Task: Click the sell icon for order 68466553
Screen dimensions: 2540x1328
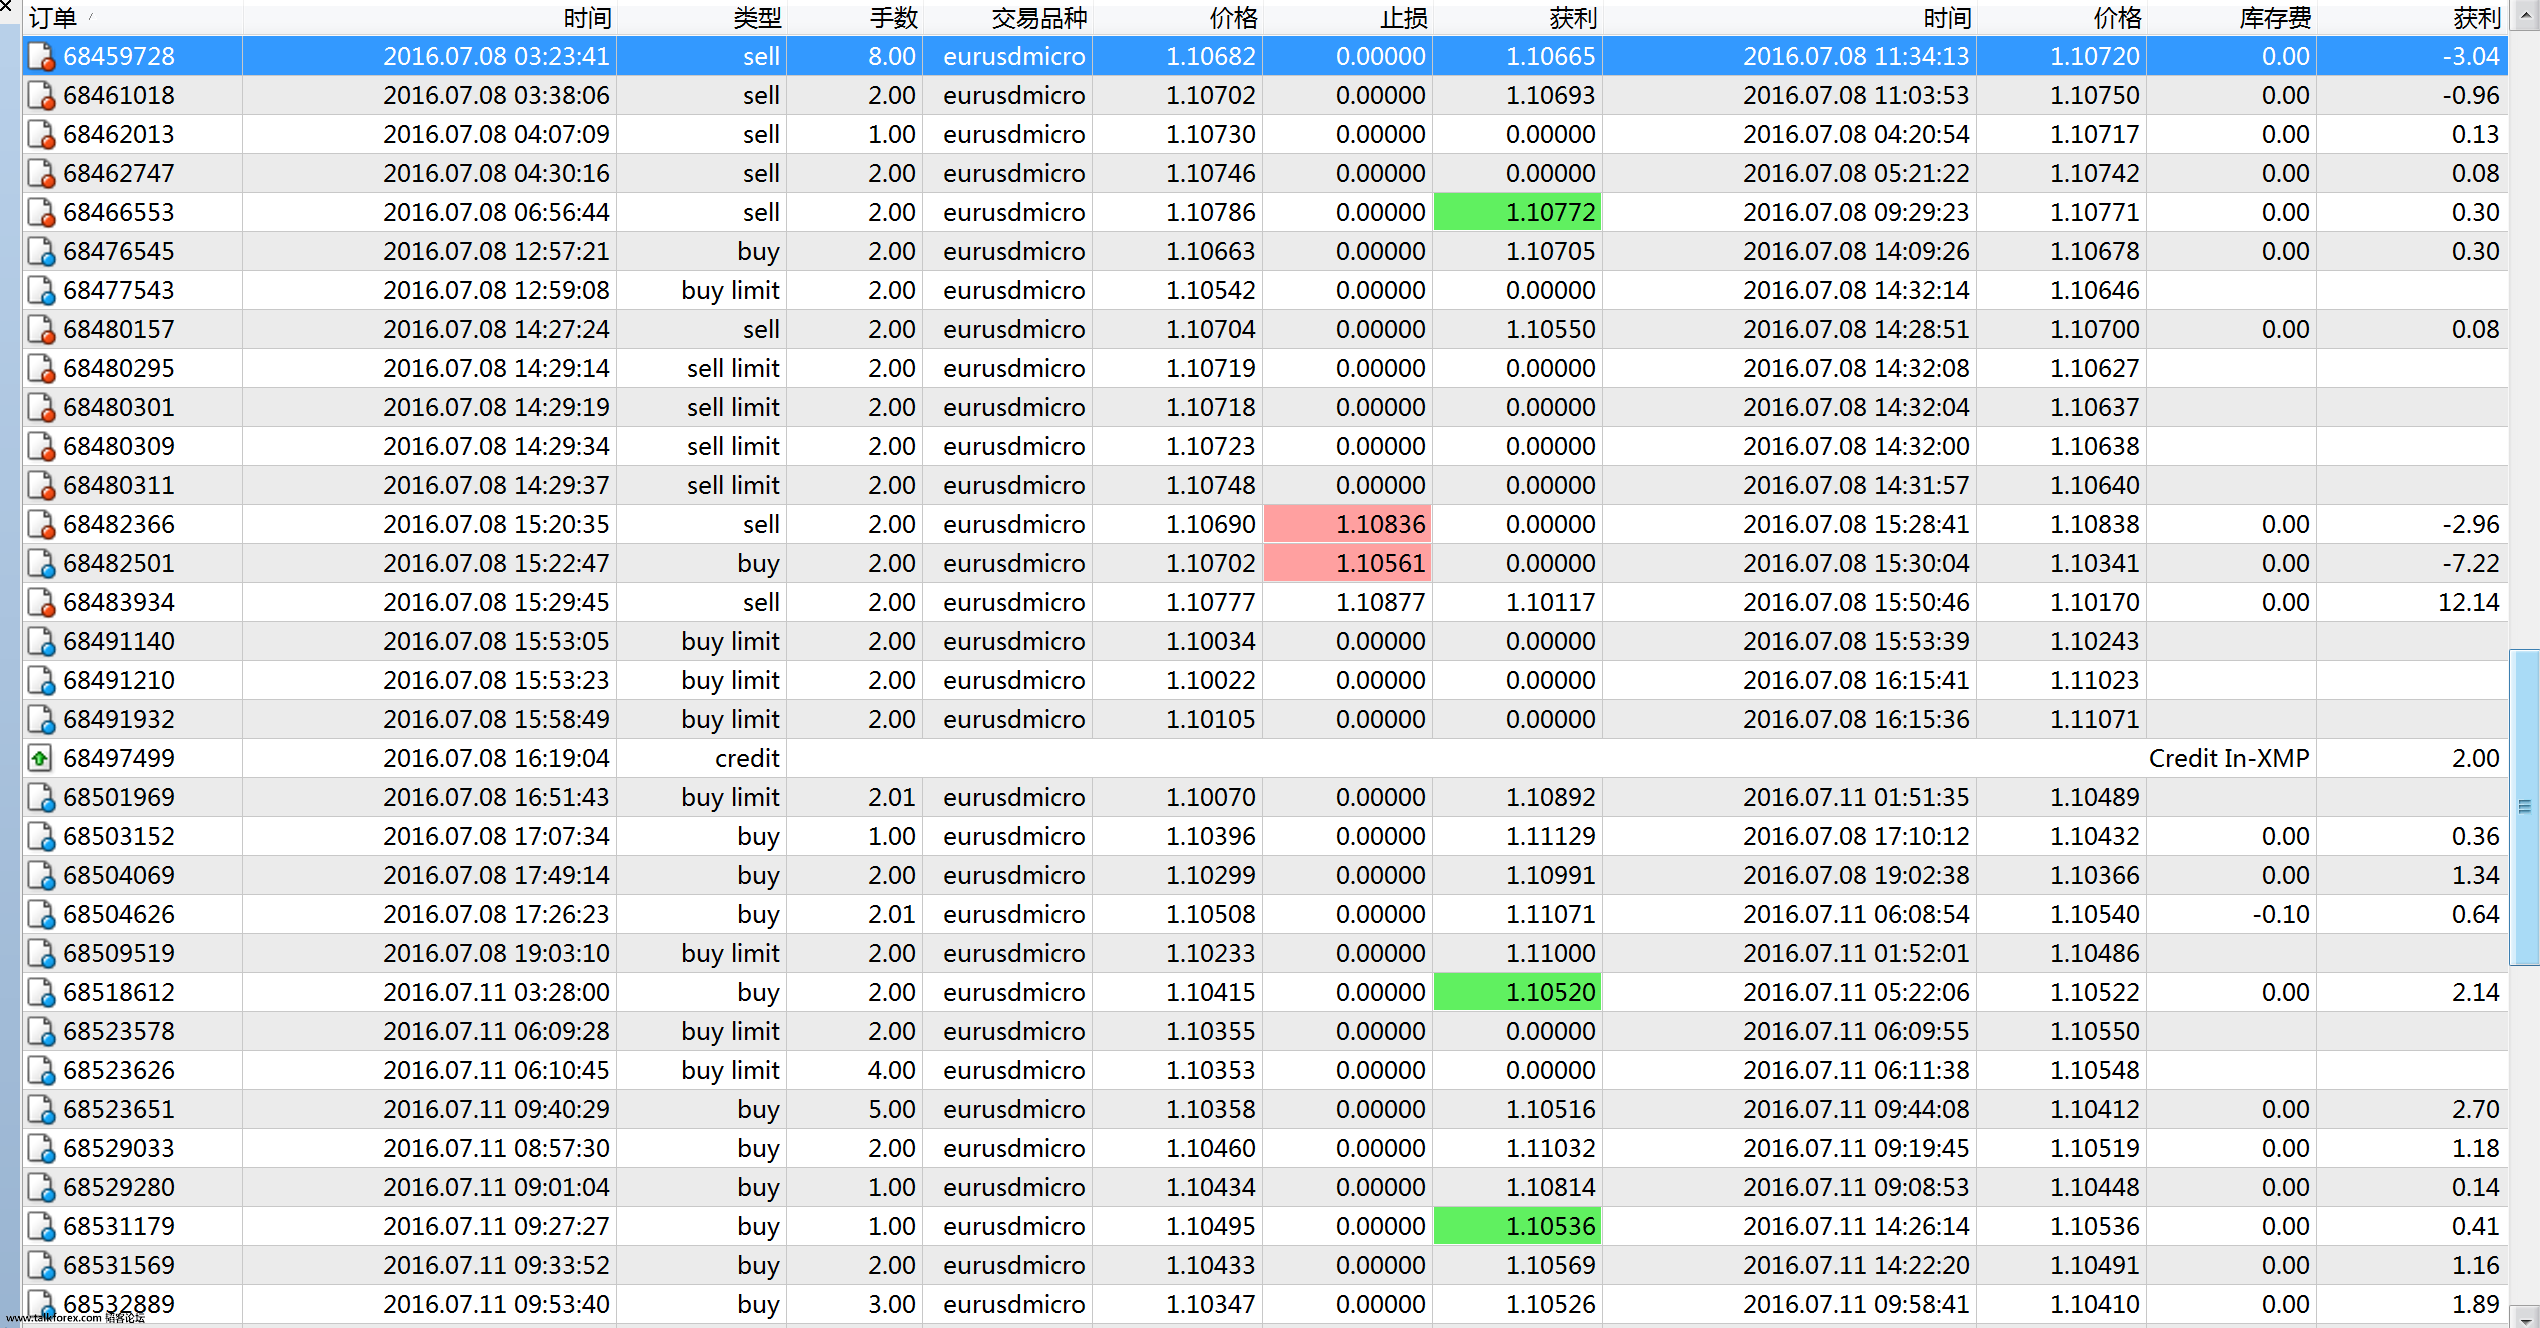Action: pyautogui.click(x=41, y=213)
